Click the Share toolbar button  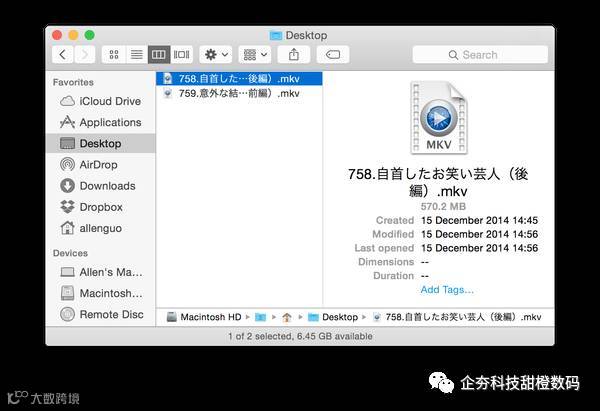293,55
